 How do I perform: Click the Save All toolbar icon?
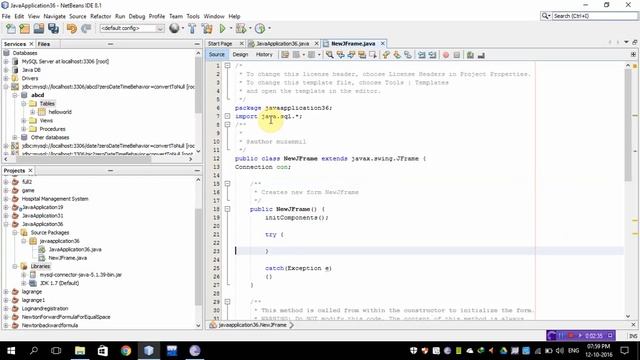coord(53,28)
